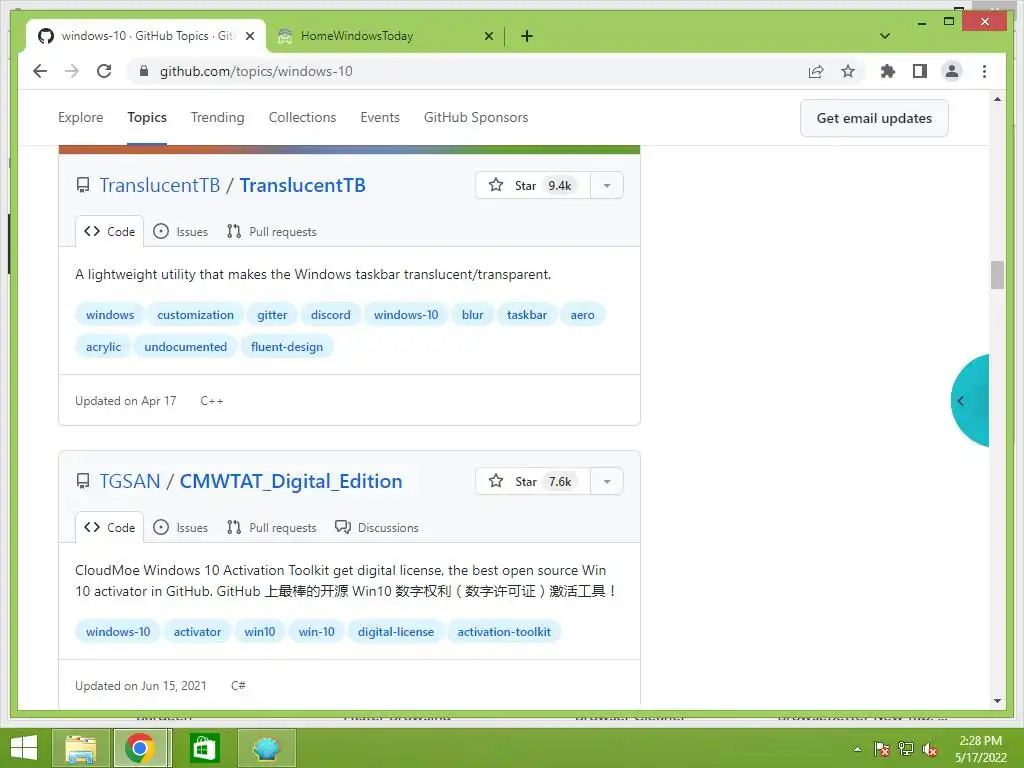This screenshot has width=1024, height=768.
Task: Click the scrollbar down arrow
Action: pos(997,701)
